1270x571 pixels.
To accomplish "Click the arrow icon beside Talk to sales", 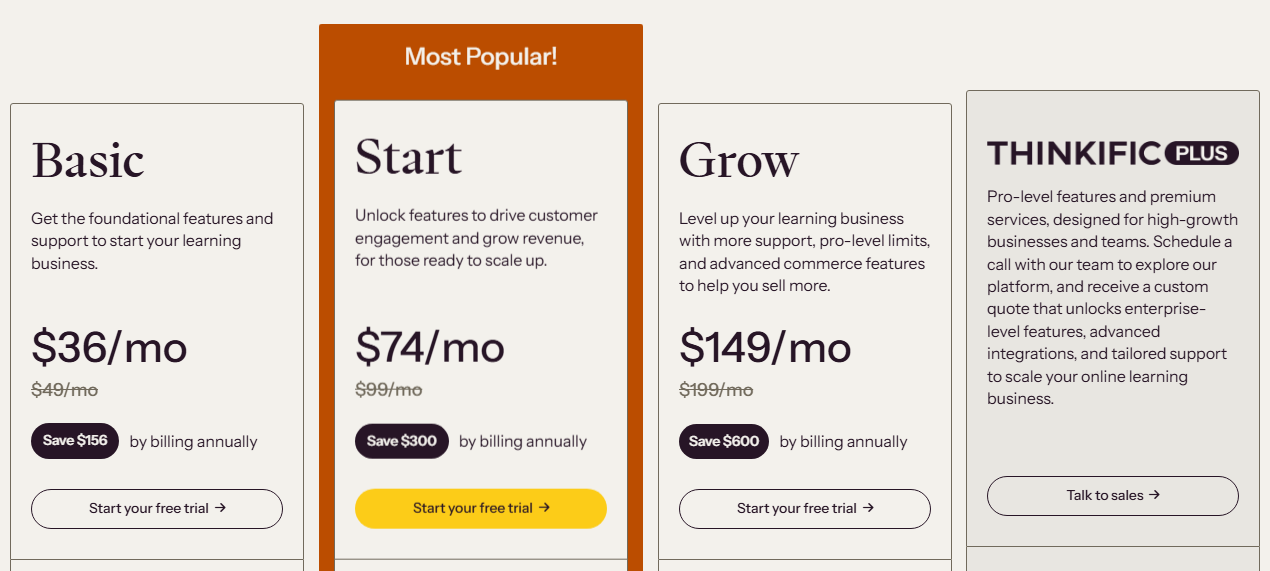I will [x=1154, y=495].
